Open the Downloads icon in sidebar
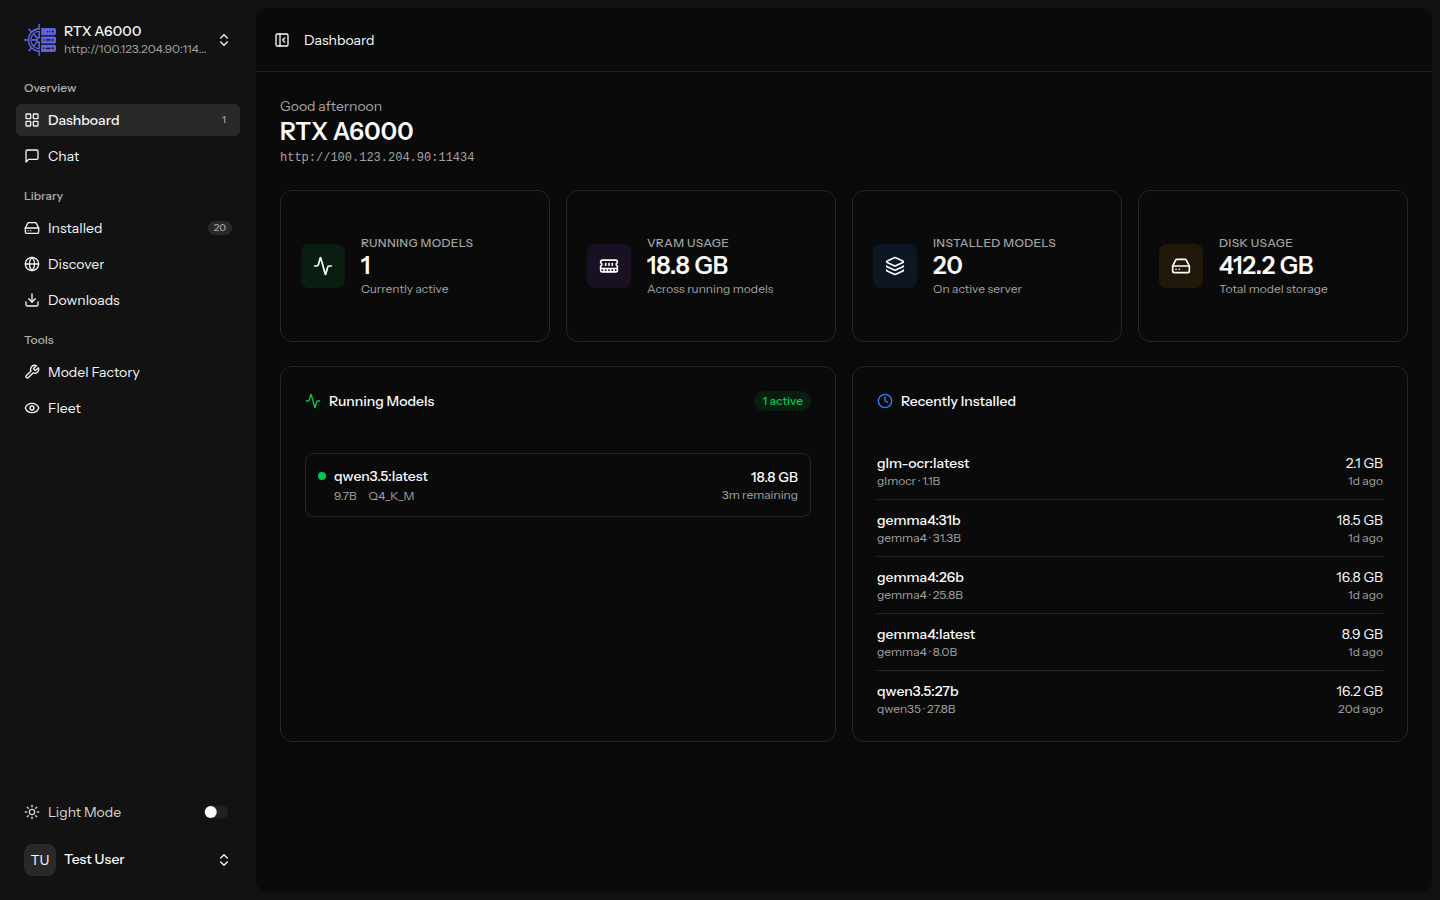 (x=31, y=299)
